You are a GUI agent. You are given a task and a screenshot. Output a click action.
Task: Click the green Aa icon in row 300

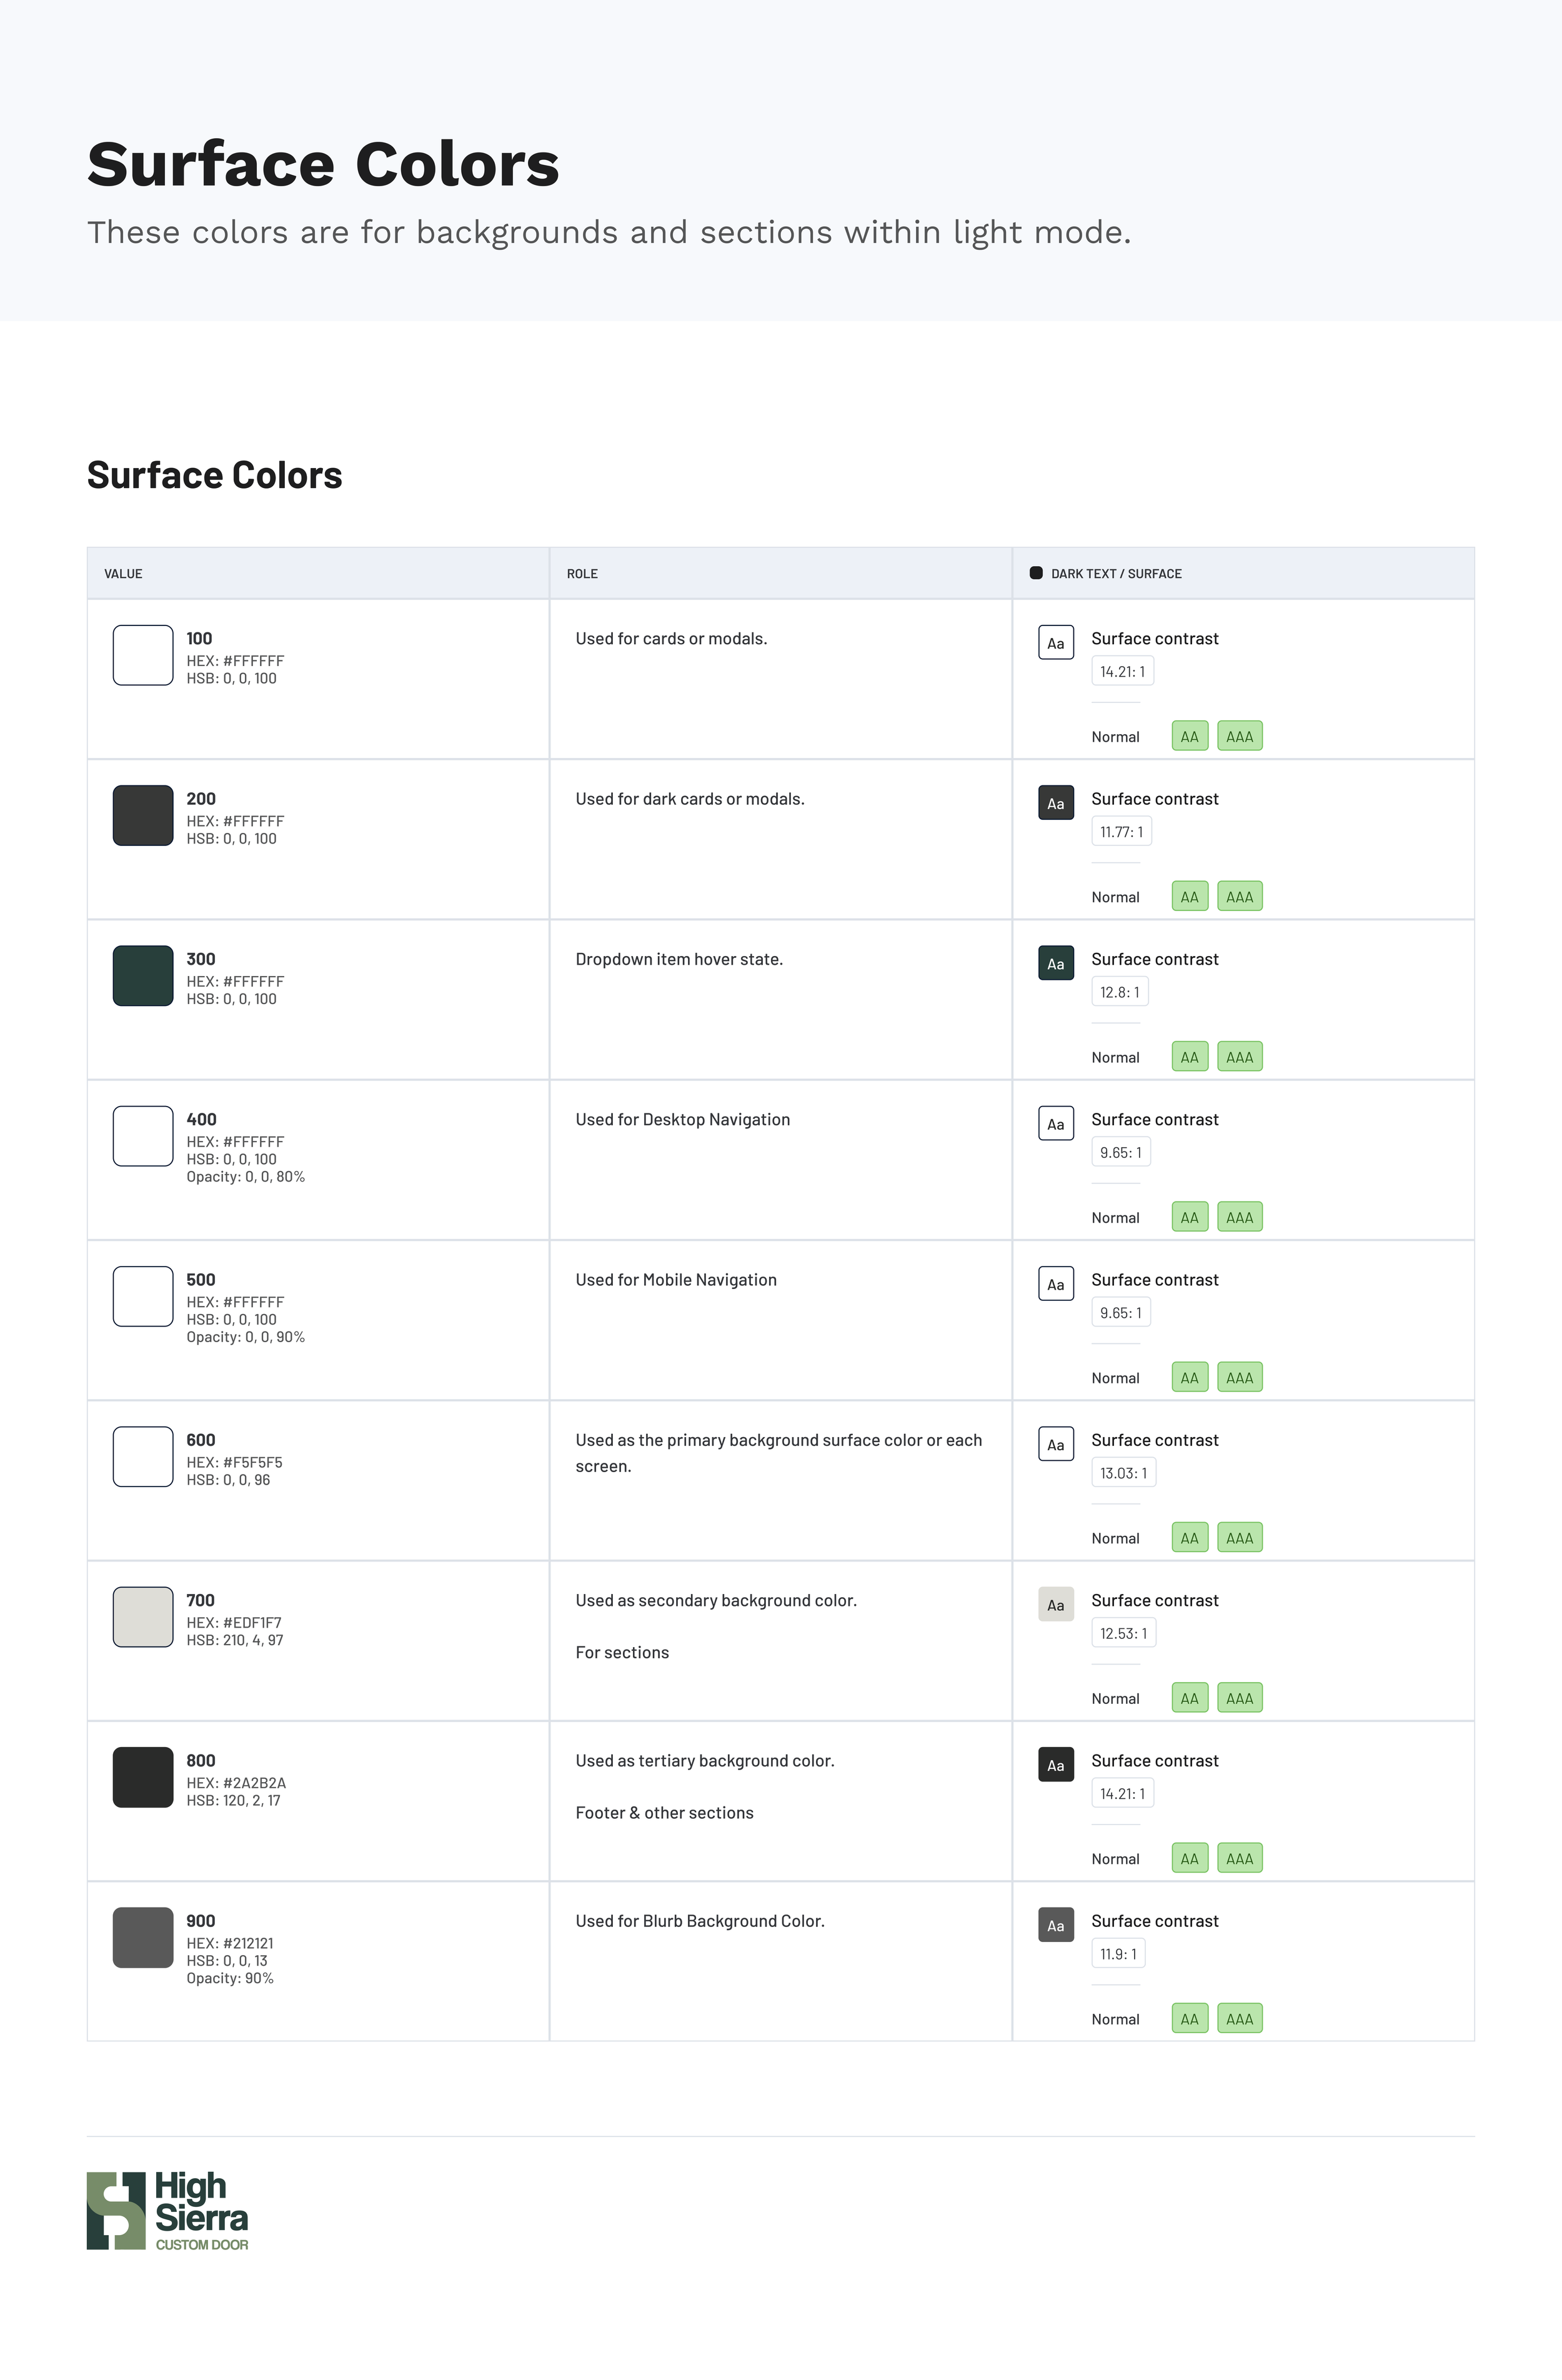pyautogui.click(x=1055, y=963)
